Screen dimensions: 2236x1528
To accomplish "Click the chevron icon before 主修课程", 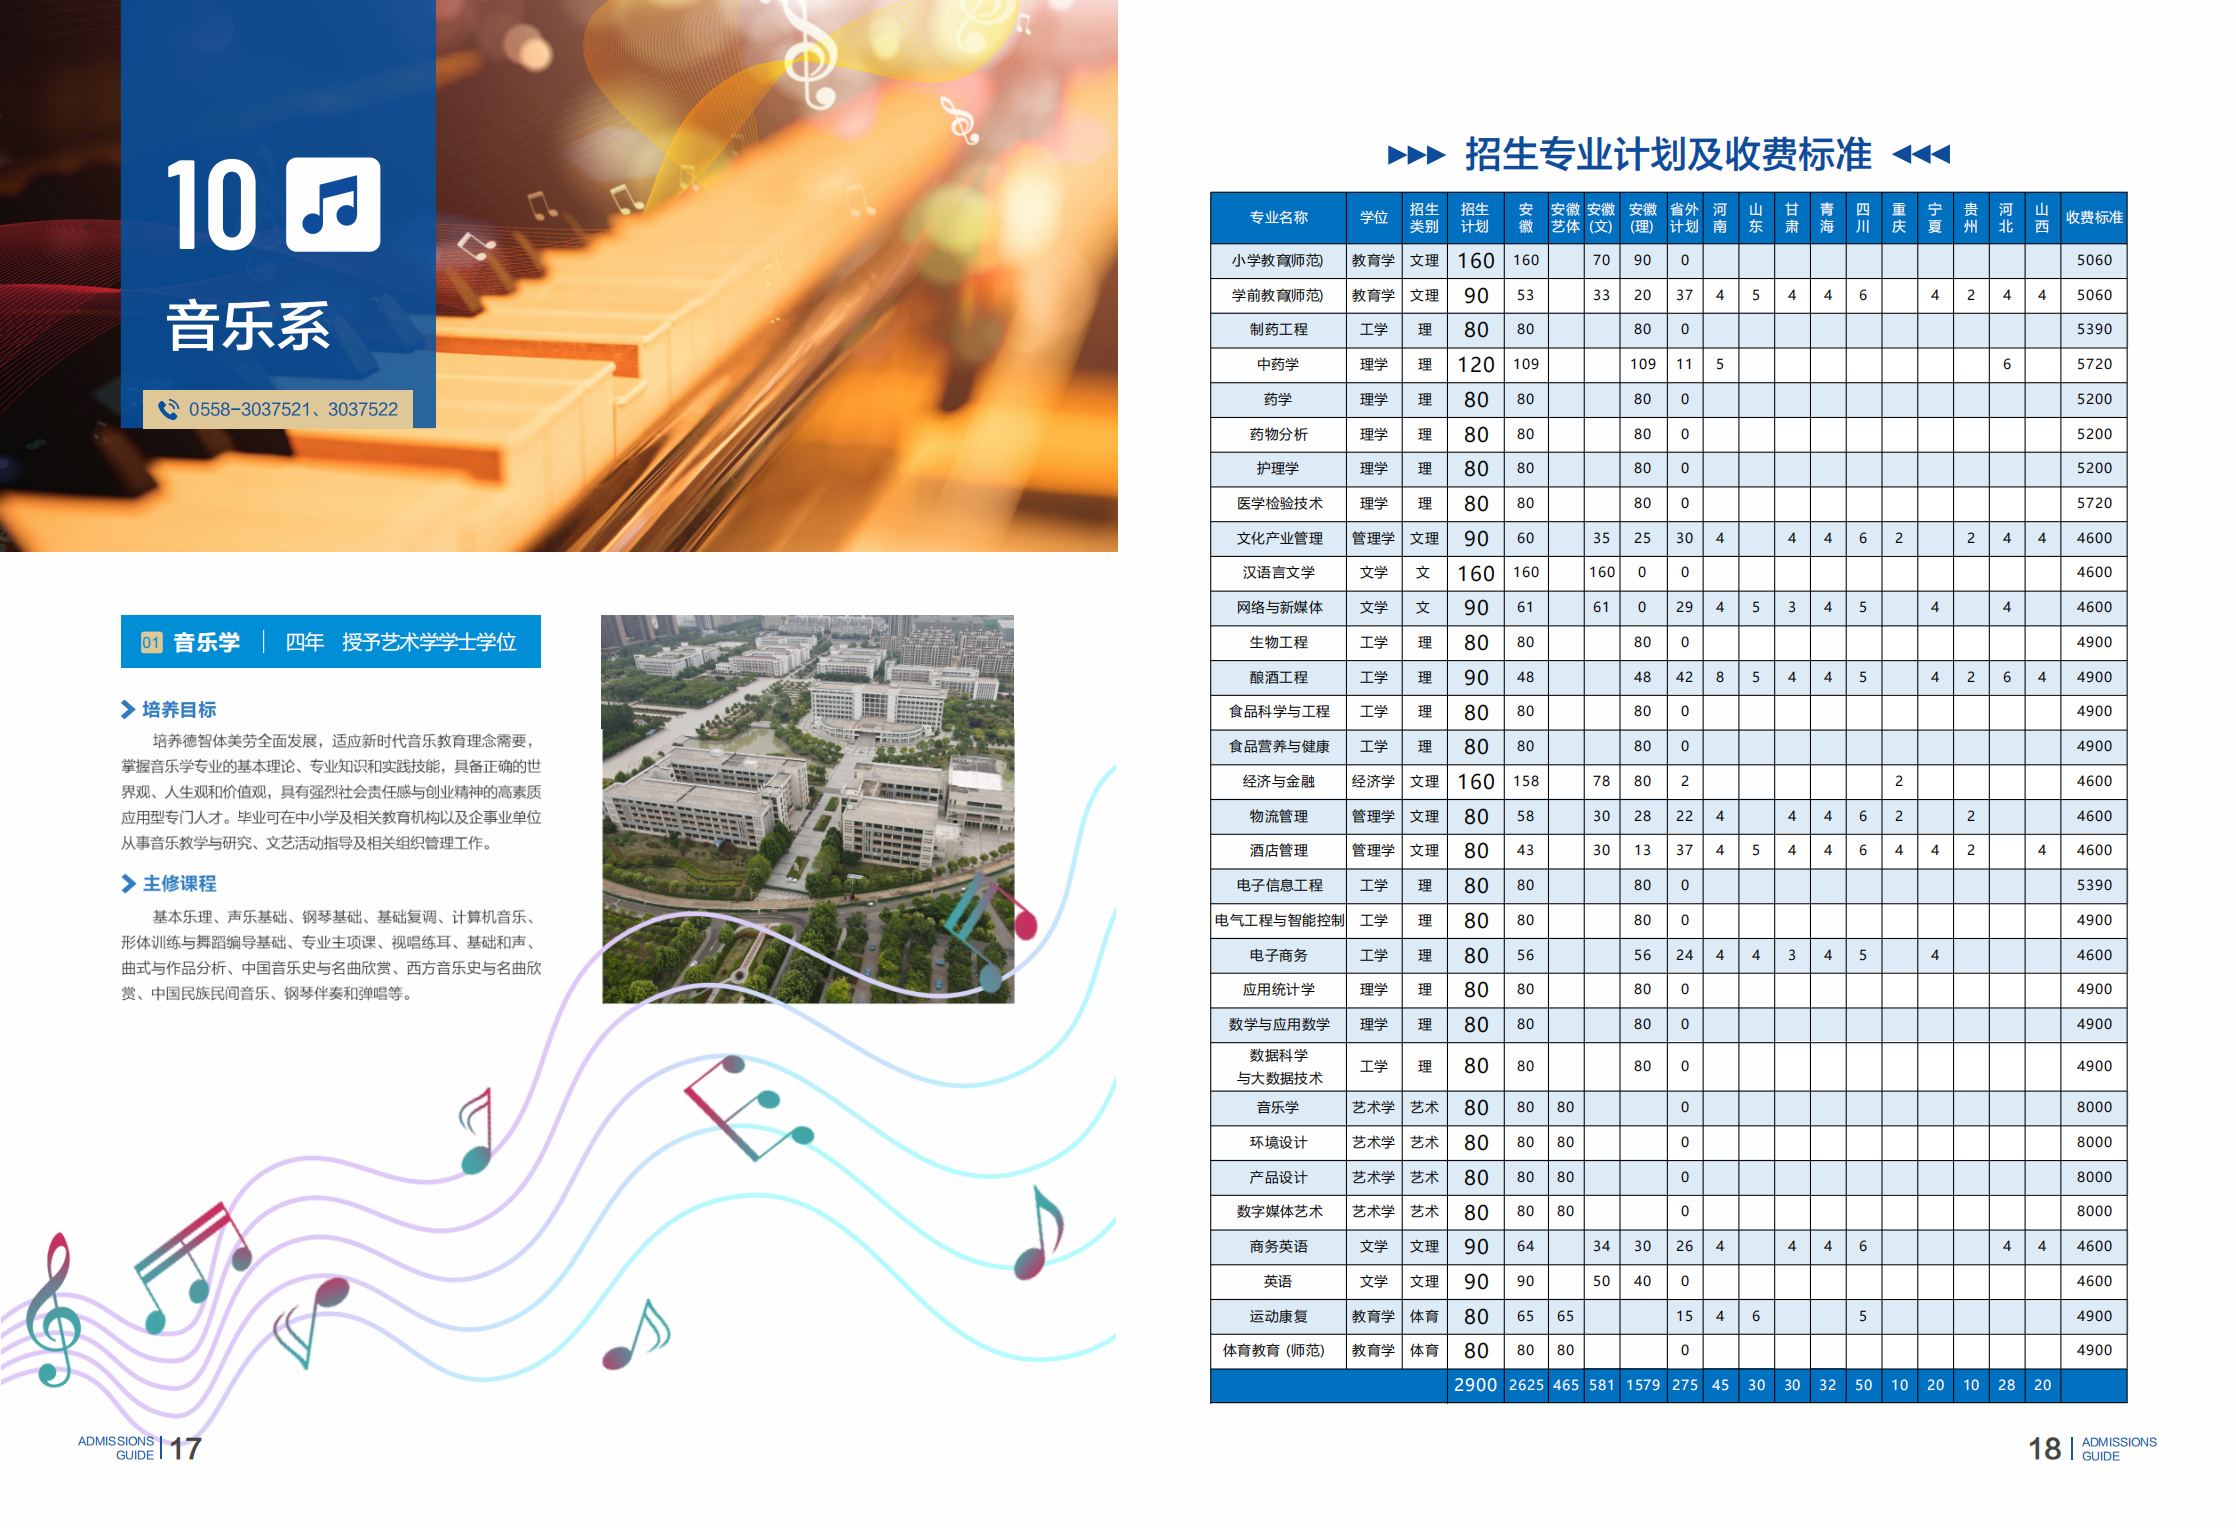I will (x=128, y=883).
